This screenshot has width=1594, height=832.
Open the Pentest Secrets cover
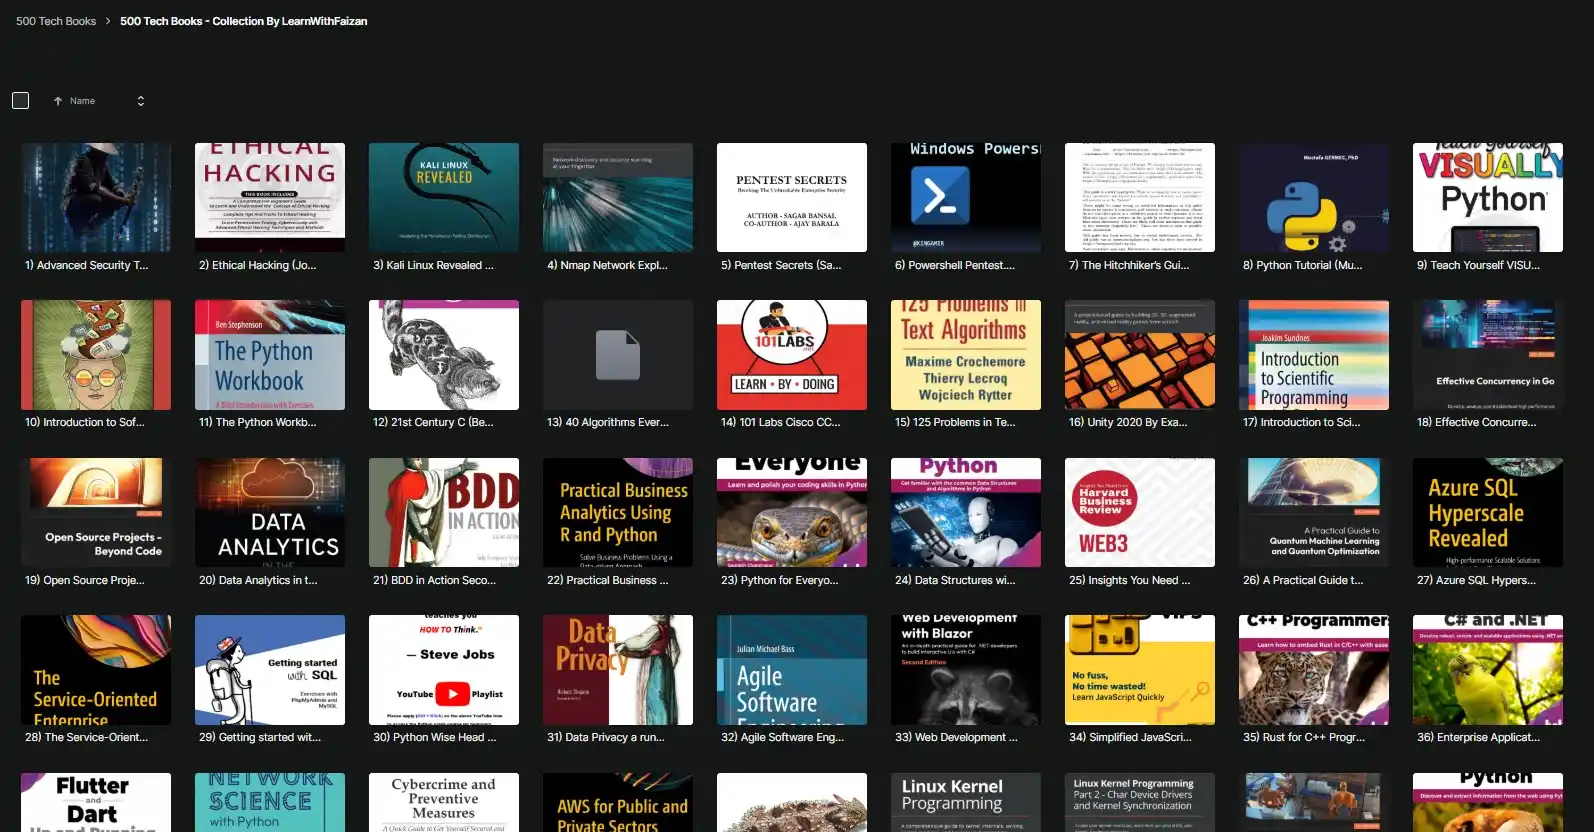pyautogui.click(x=792, y=197)
